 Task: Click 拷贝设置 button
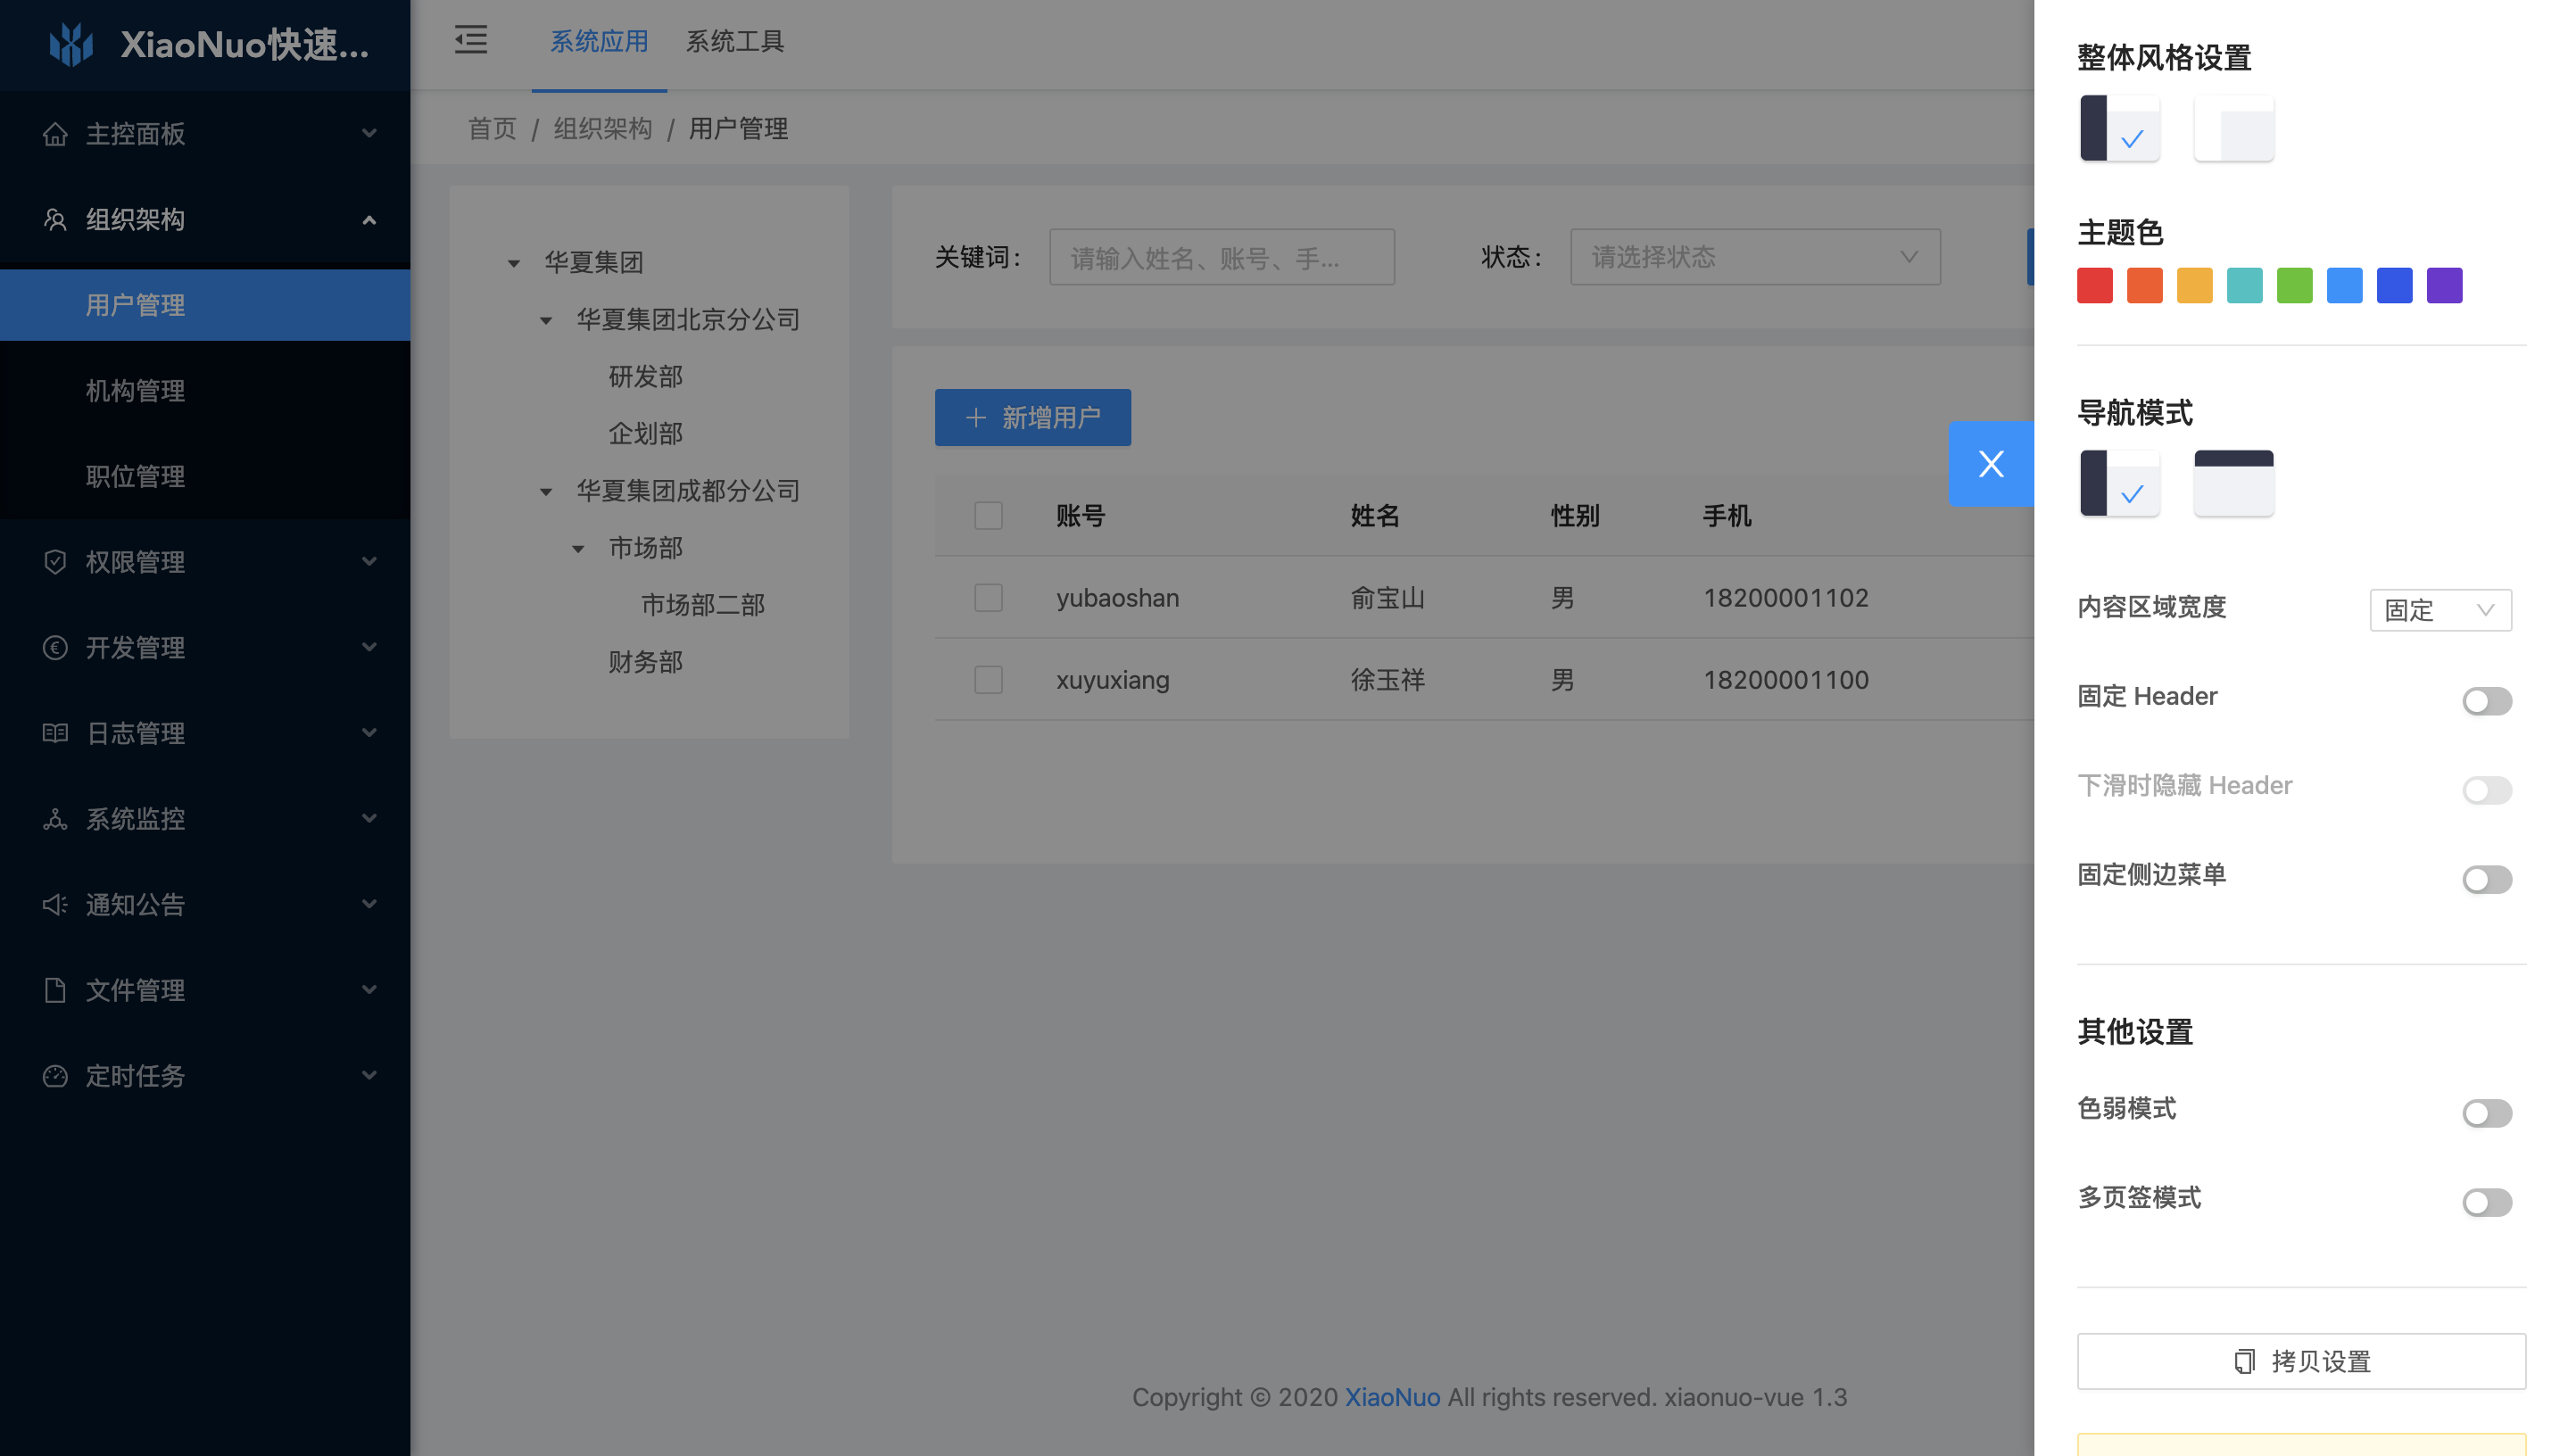[x=2301, y=1361]
